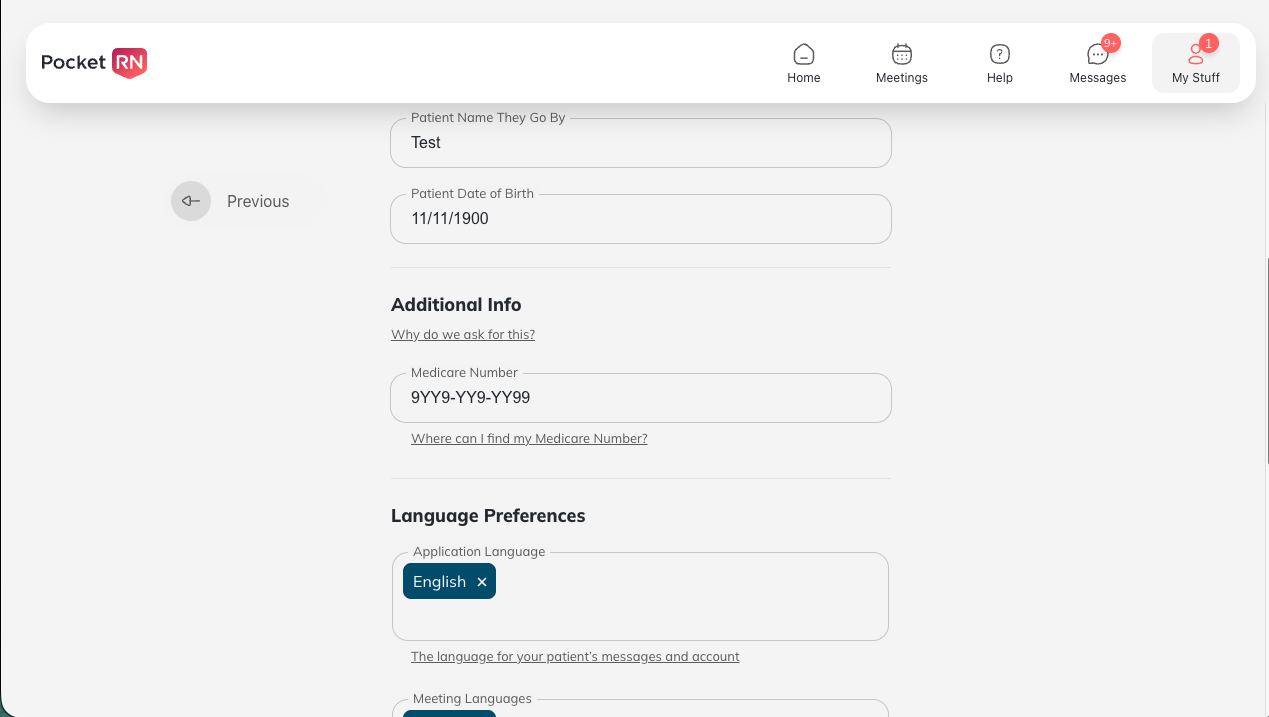The height and width of the screenshot is (717, 1269).
Task: Open 'Where can I find my Medicare Number?' link
Action: [x=529, y=439]
